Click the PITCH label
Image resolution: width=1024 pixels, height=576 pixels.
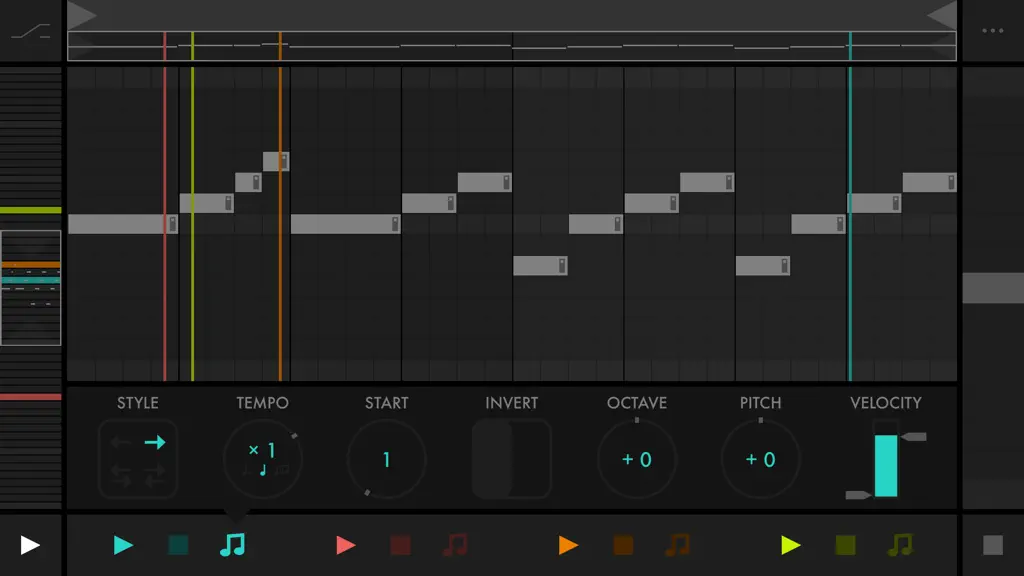(x=760, y=403)
